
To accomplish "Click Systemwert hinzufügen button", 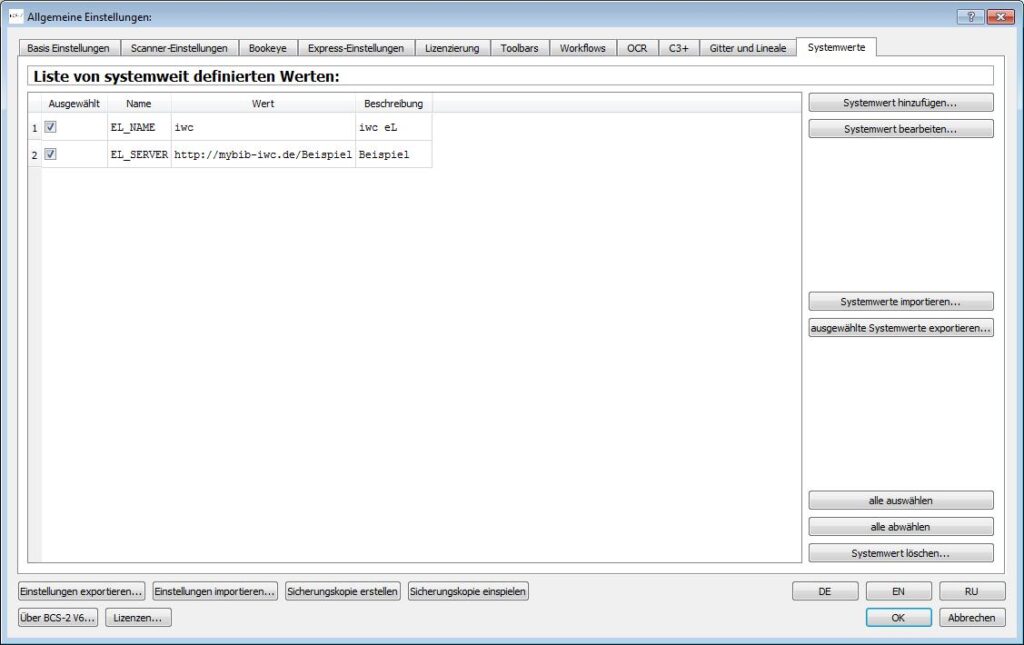I will (x=900, y=102).
